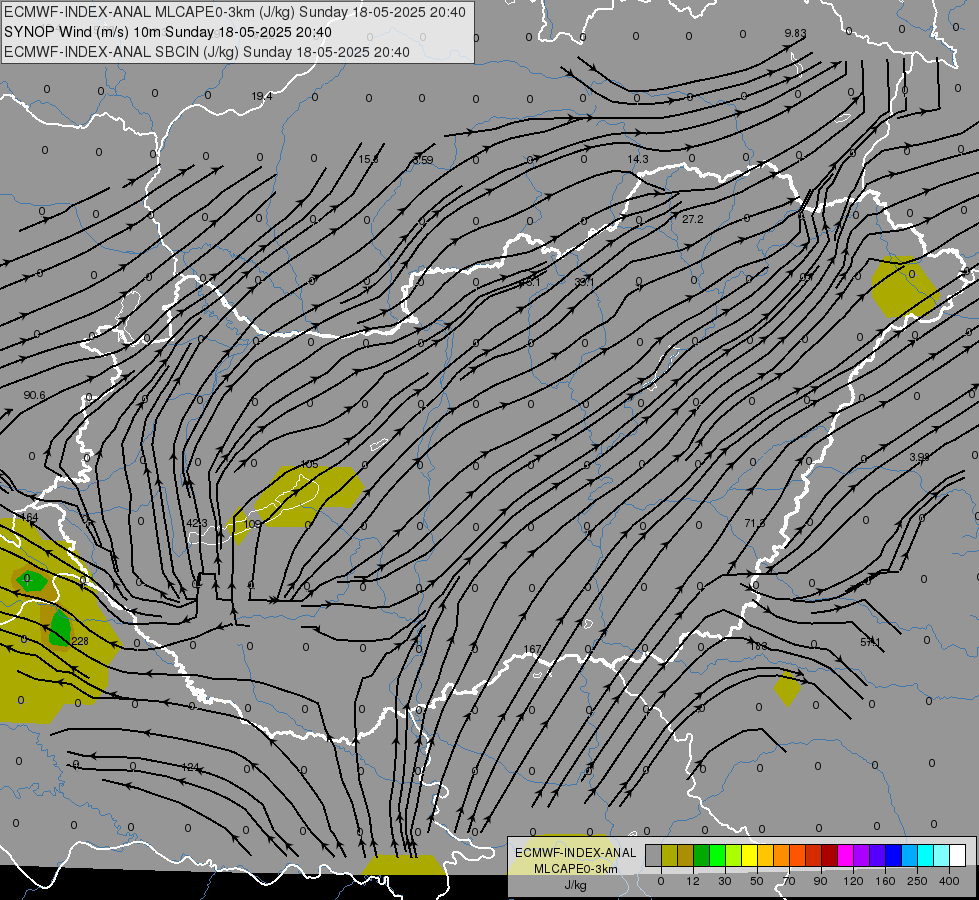Click the lime yellow-green legend swatch
This screenshot has height=900, width=979.
[x=734, y=855]
